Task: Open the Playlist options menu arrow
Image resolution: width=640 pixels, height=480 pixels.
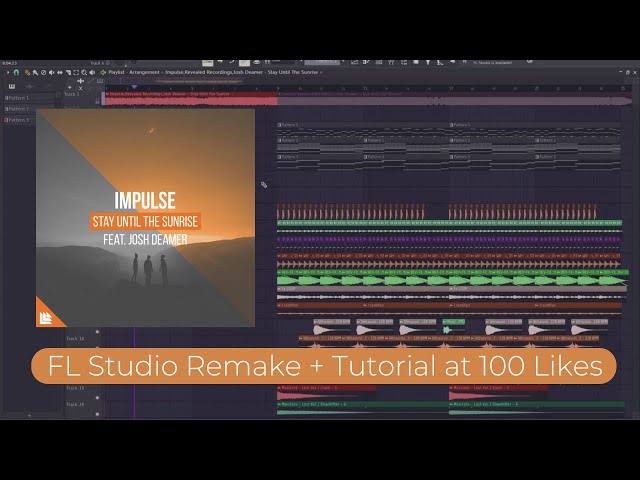Action: click(8, 72)
